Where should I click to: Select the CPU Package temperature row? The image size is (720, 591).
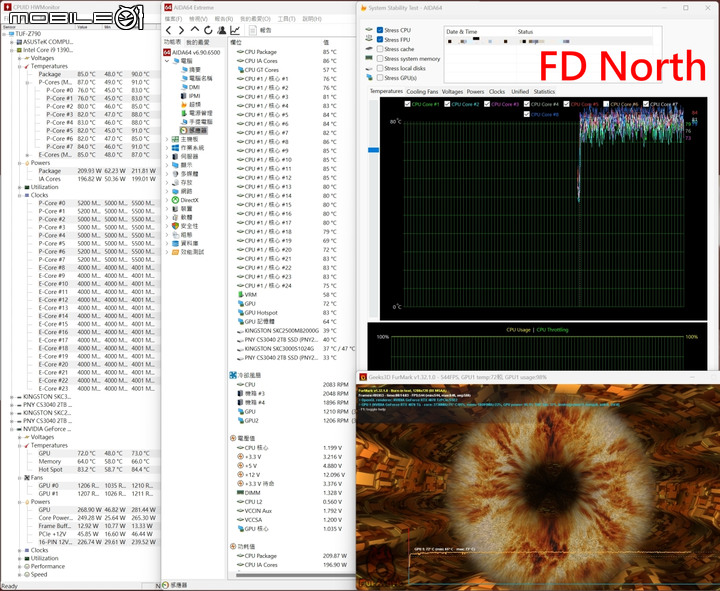pyautogui.click(x=261, y=52)
